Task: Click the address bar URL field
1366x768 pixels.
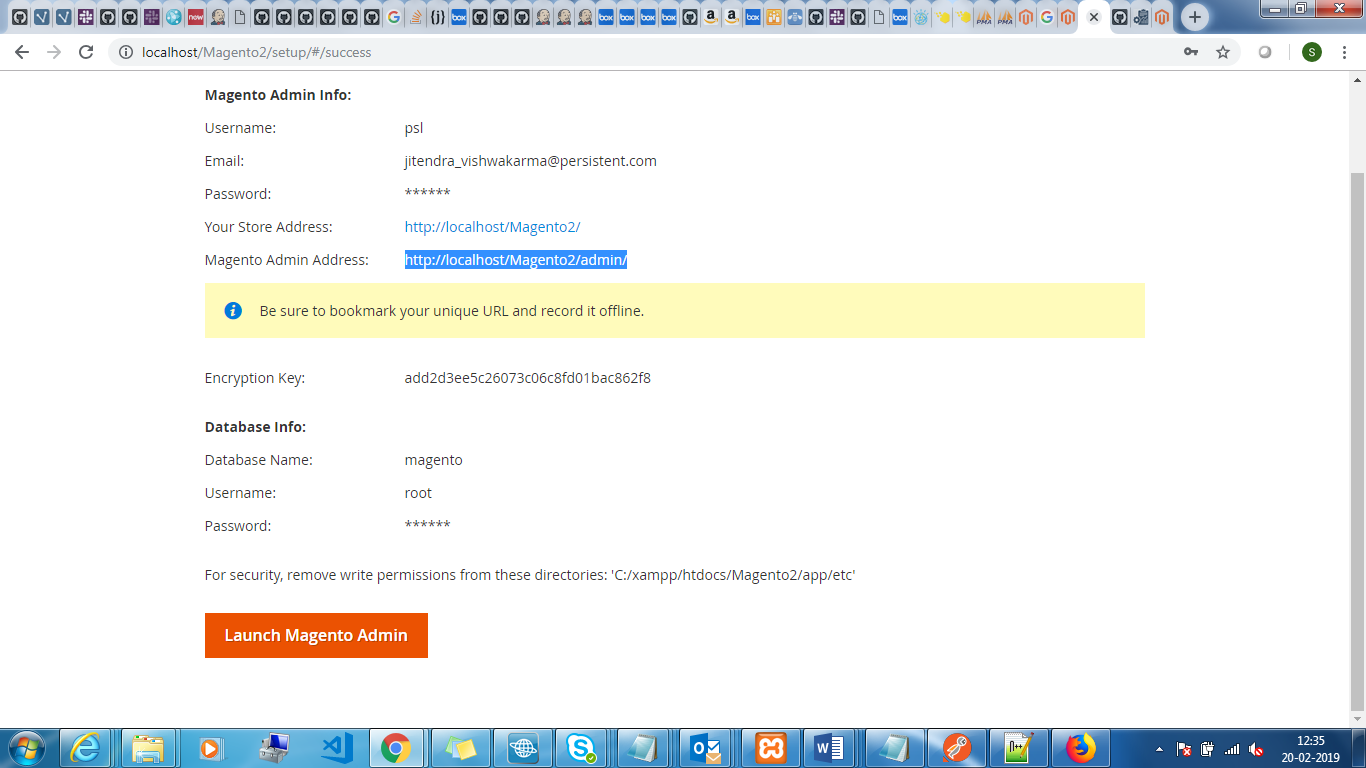Action: pos(600,52)
